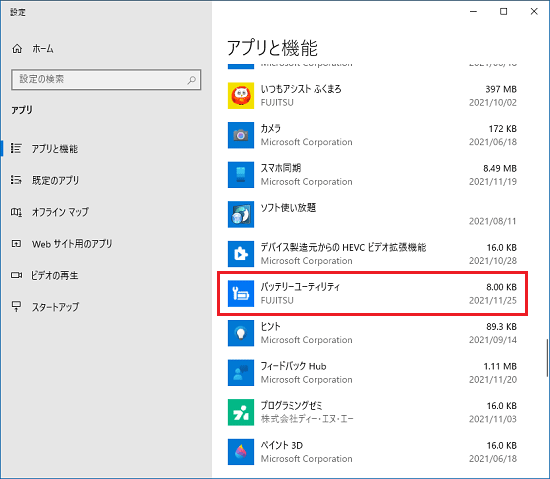Click the プログラミングゼミ app icon

coord(241,412)
